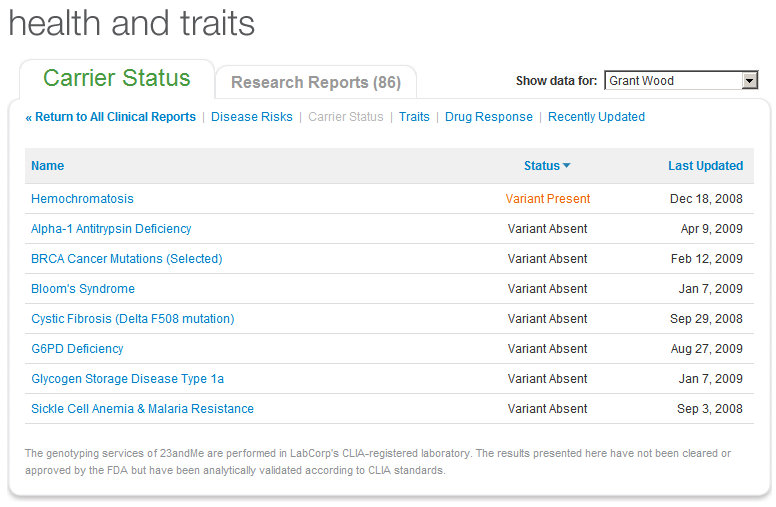Sort the table by Name column
The height and width of the screenshot is (507, 776).
point(48,165)
